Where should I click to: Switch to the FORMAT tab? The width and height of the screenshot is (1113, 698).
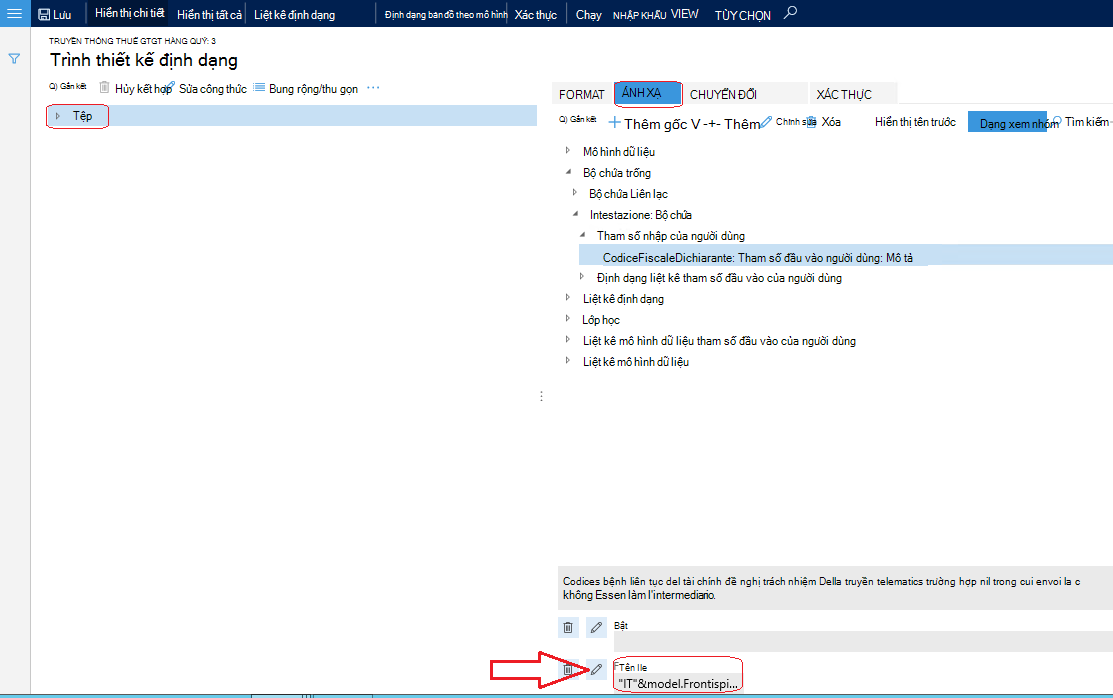tap(581, 94)
